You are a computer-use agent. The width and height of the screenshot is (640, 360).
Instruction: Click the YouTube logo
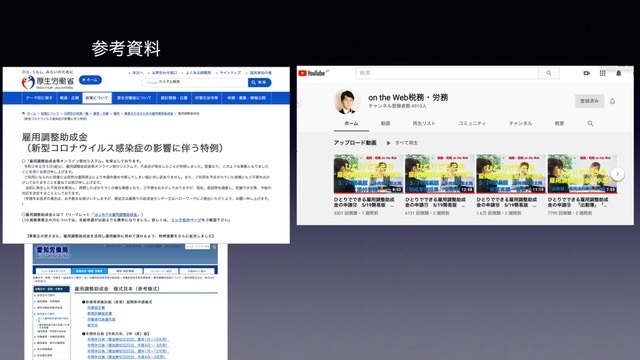click(x=312, y=73)
